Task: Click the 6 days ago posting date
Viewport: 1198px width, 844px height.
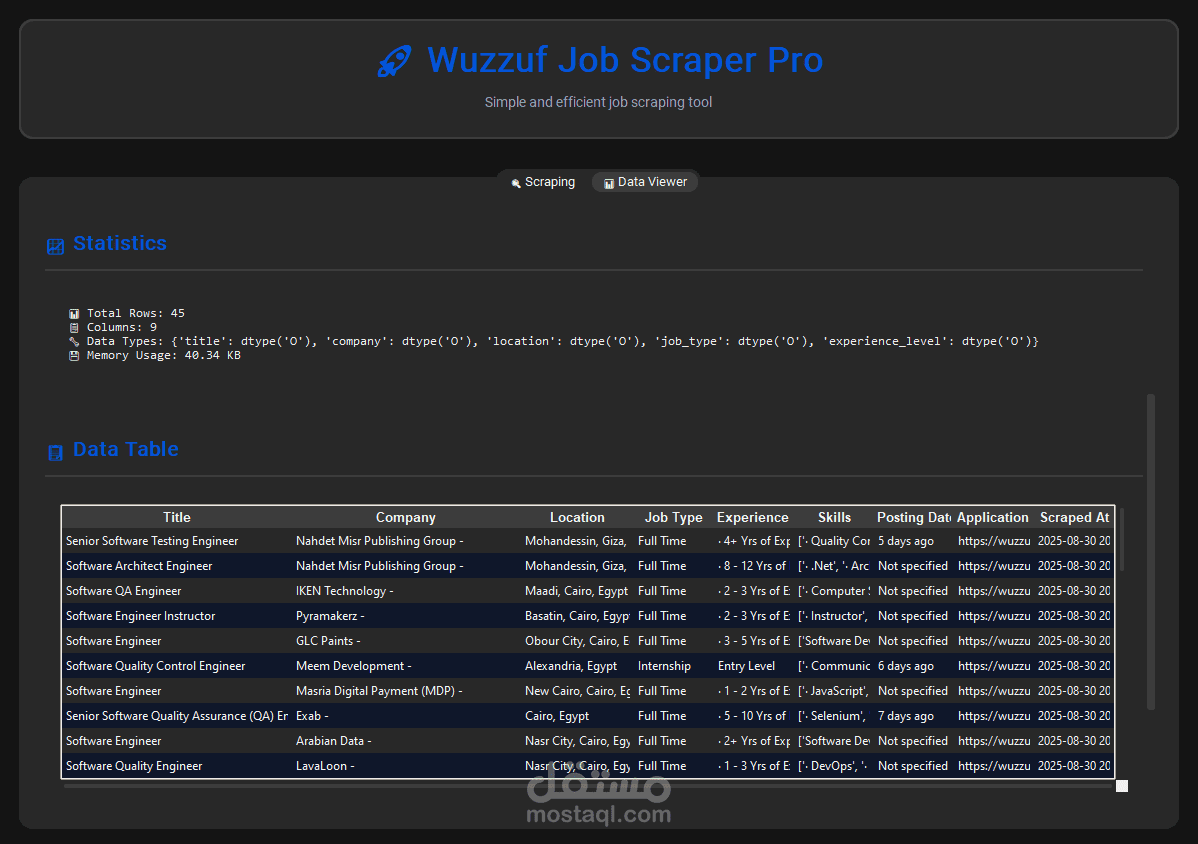Action: pyautogui.click(x=914, y=666)
